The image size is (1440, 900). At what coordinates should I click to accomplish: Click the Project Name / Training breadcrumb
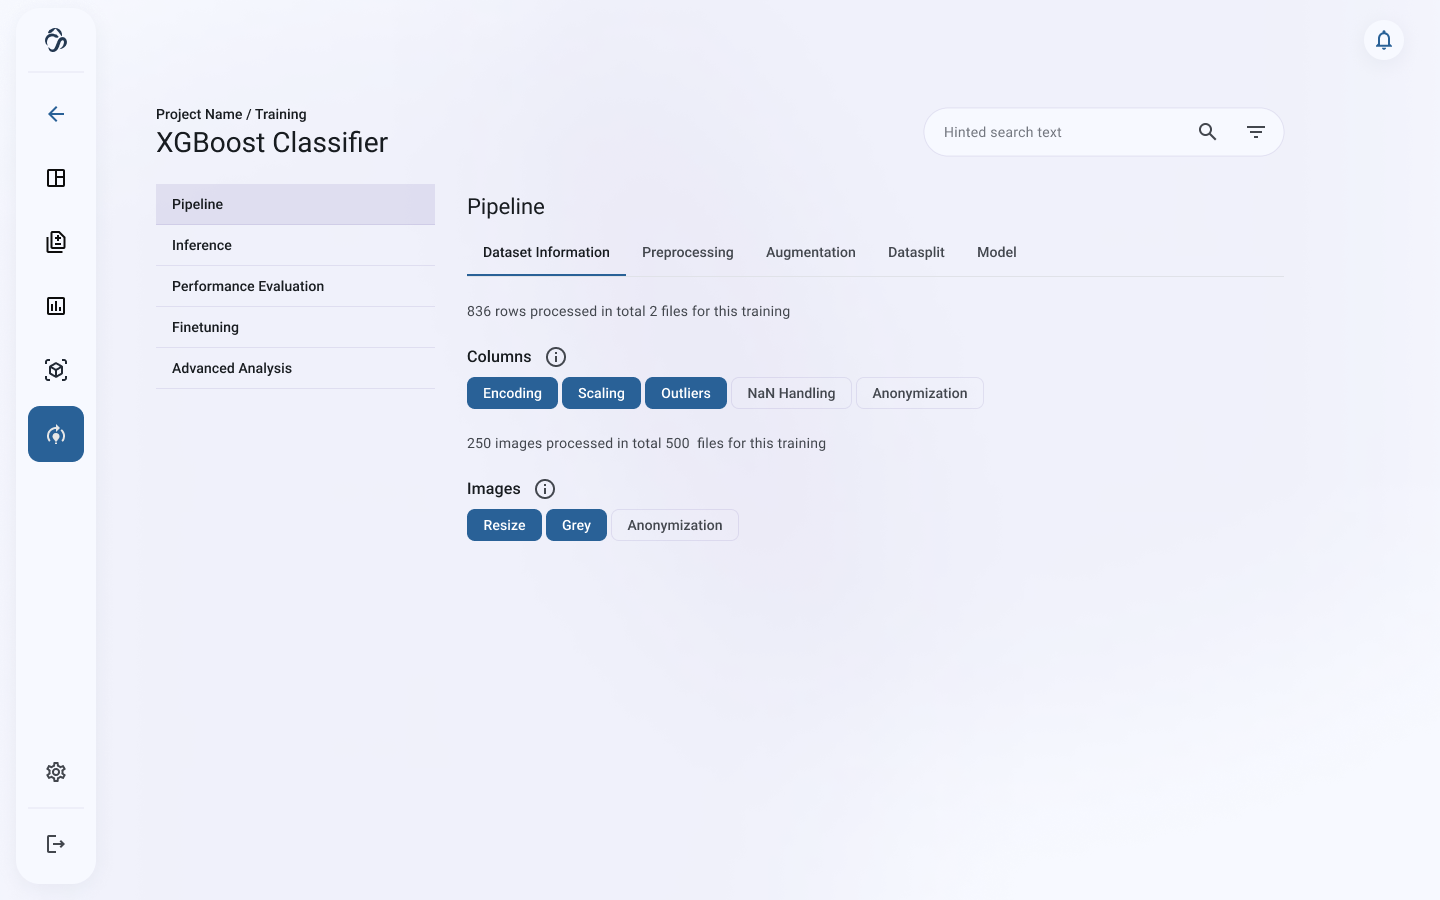(x=231, y=114)
